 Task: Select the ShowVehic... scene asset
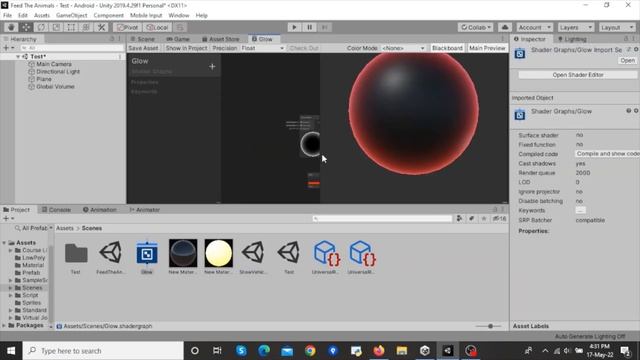[x=253, y=257]
